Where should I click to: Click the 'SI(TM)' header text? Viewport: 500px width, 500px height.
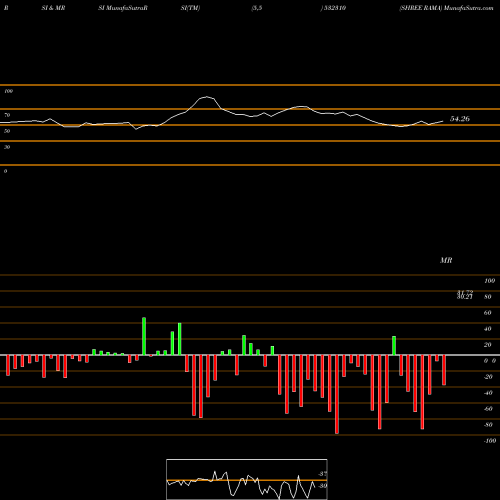point(190,8)
